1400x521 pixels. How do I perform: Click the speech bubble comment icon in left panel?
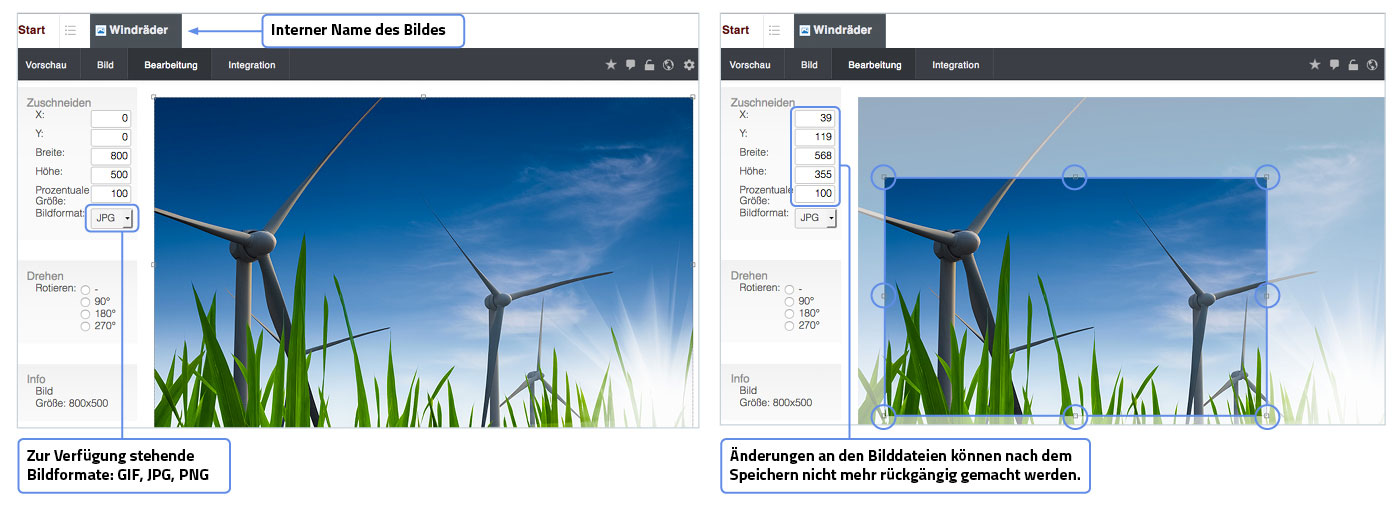(631, 65)
